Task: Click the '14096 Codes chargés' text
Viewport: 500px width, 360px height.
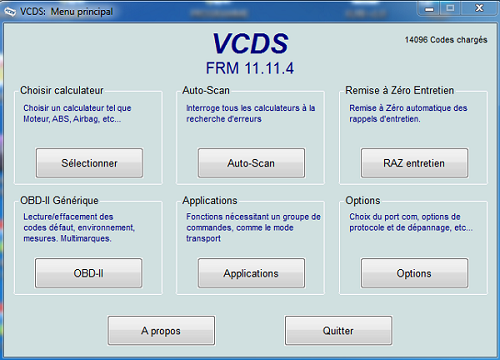Action: coord(446,40)
